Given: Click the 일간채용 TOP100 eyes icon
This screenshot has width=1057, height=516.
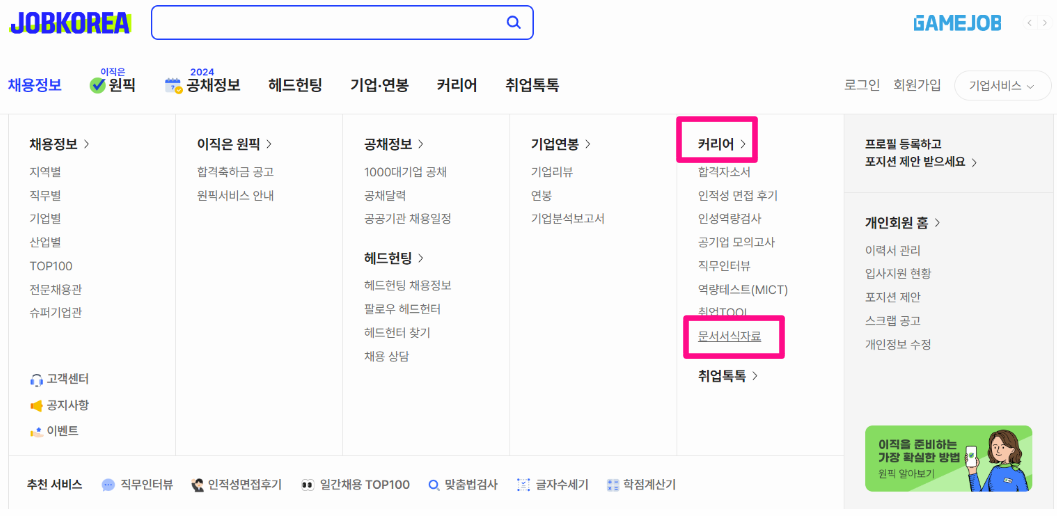Looking at the screenshot, I should point(308,485).
